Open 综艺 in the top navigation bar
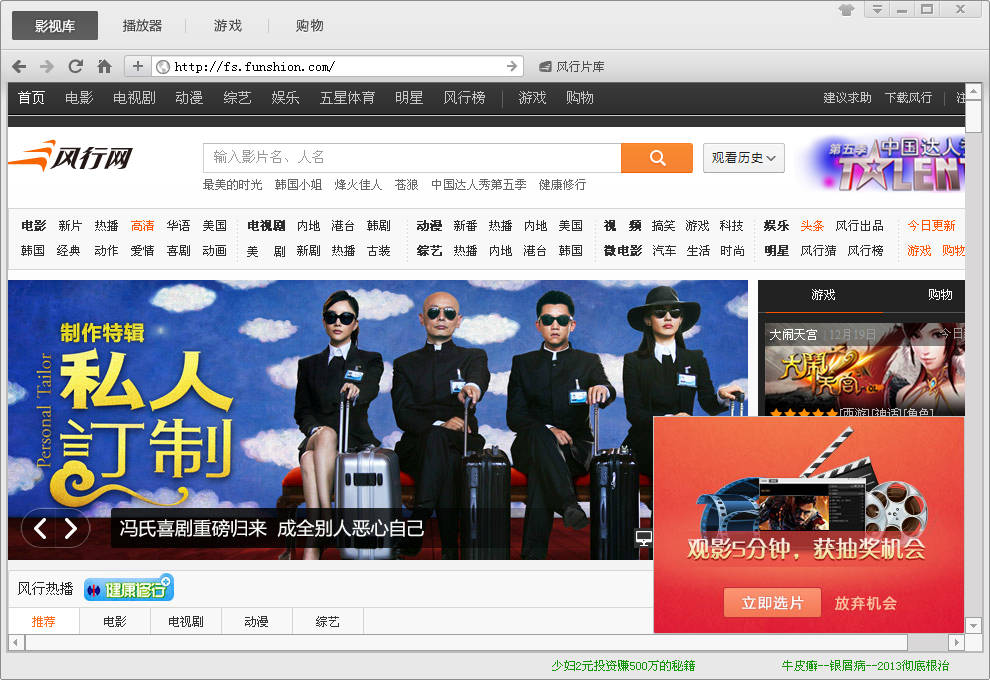This screenshot has width=990, height=680. tap(237, 98)
